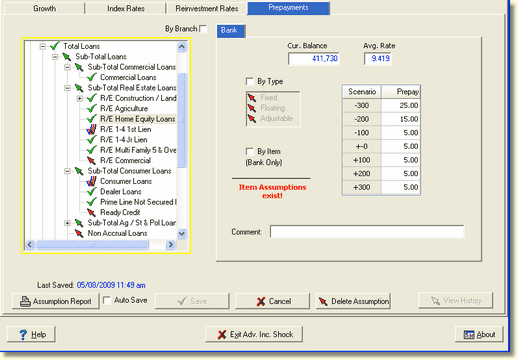Click checkmark icon beside R/E Multi Family
Screen dimensions: 518x360
pos(92,150)
